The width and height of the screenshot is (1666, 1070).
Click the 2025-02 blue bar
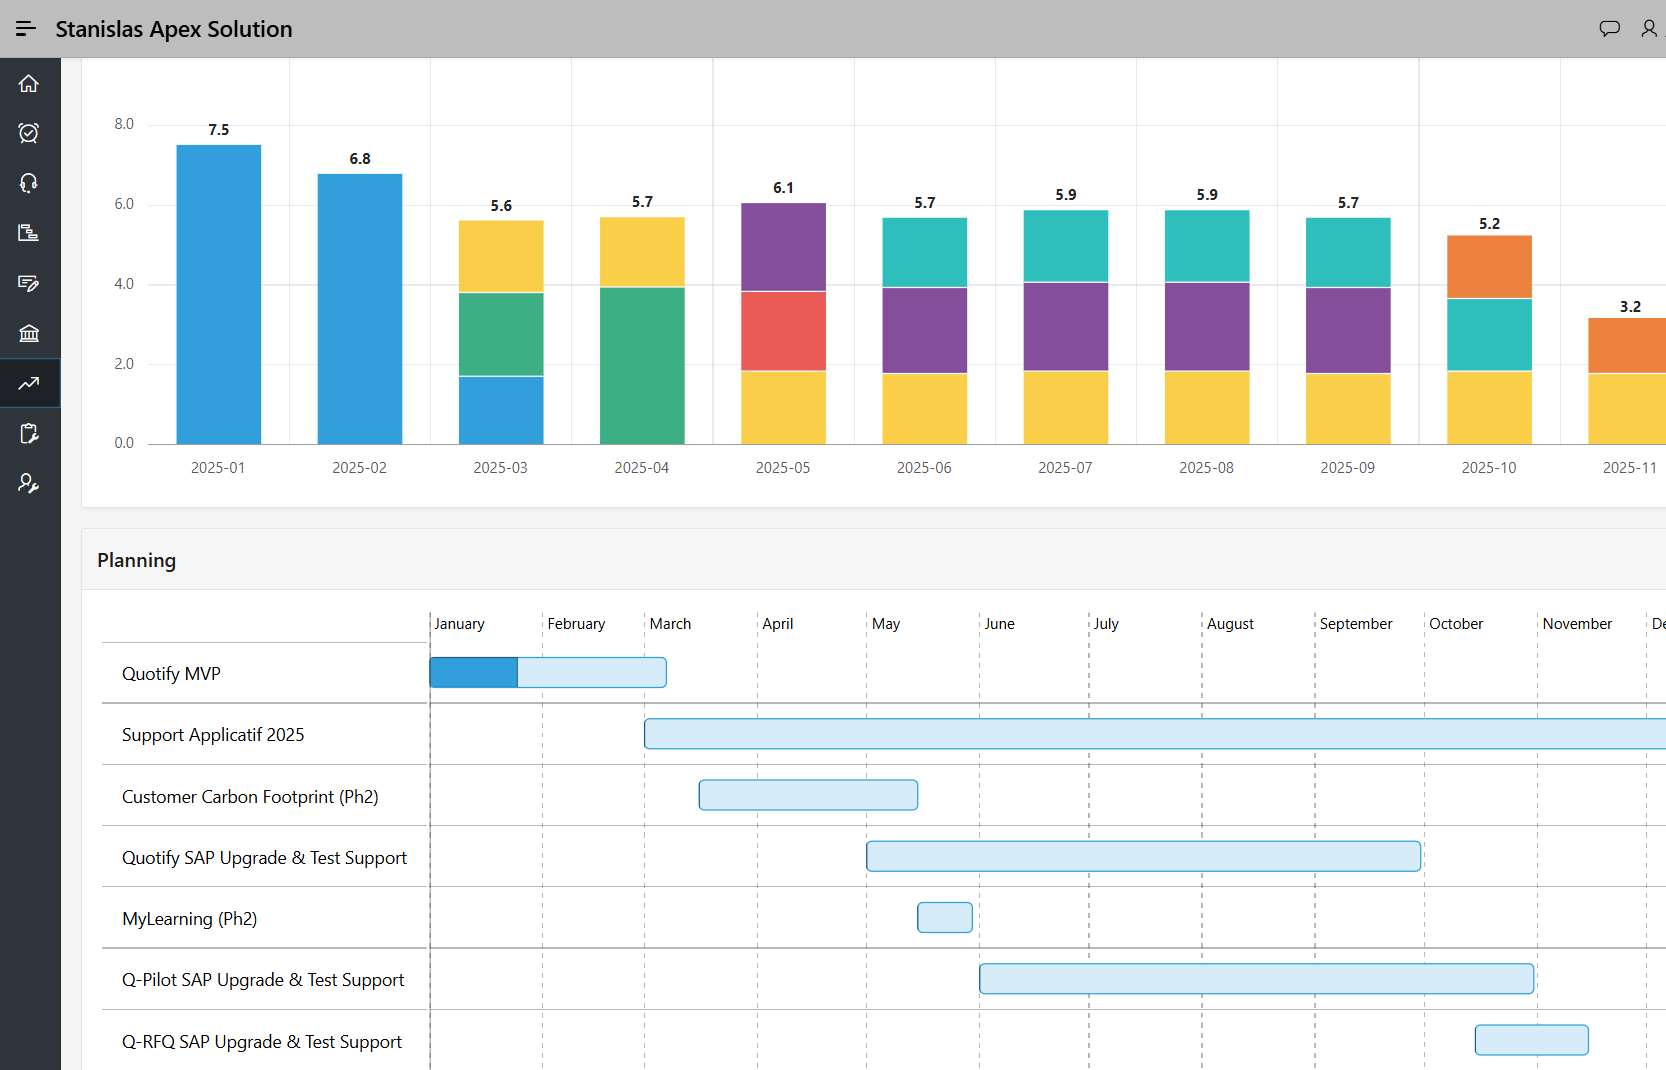[x=360, y=309]
